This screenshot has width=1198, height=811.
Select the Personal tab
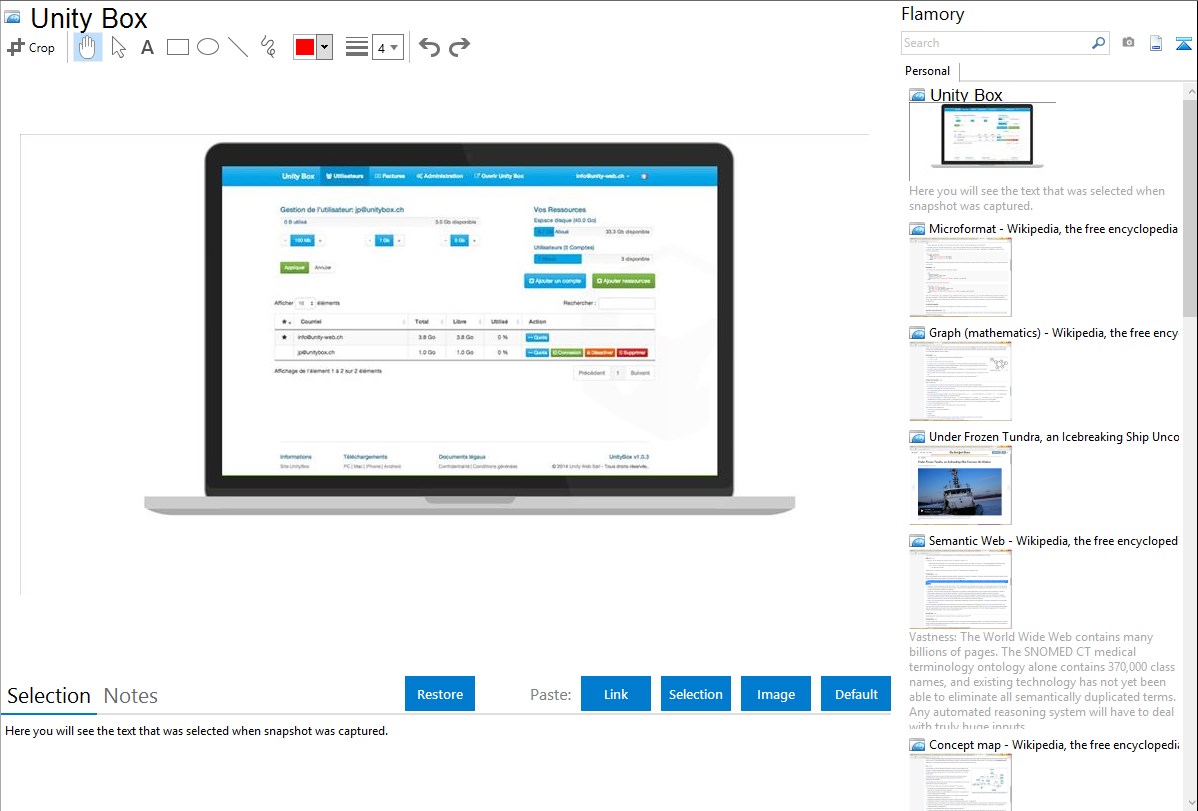(x=928, y=71)
